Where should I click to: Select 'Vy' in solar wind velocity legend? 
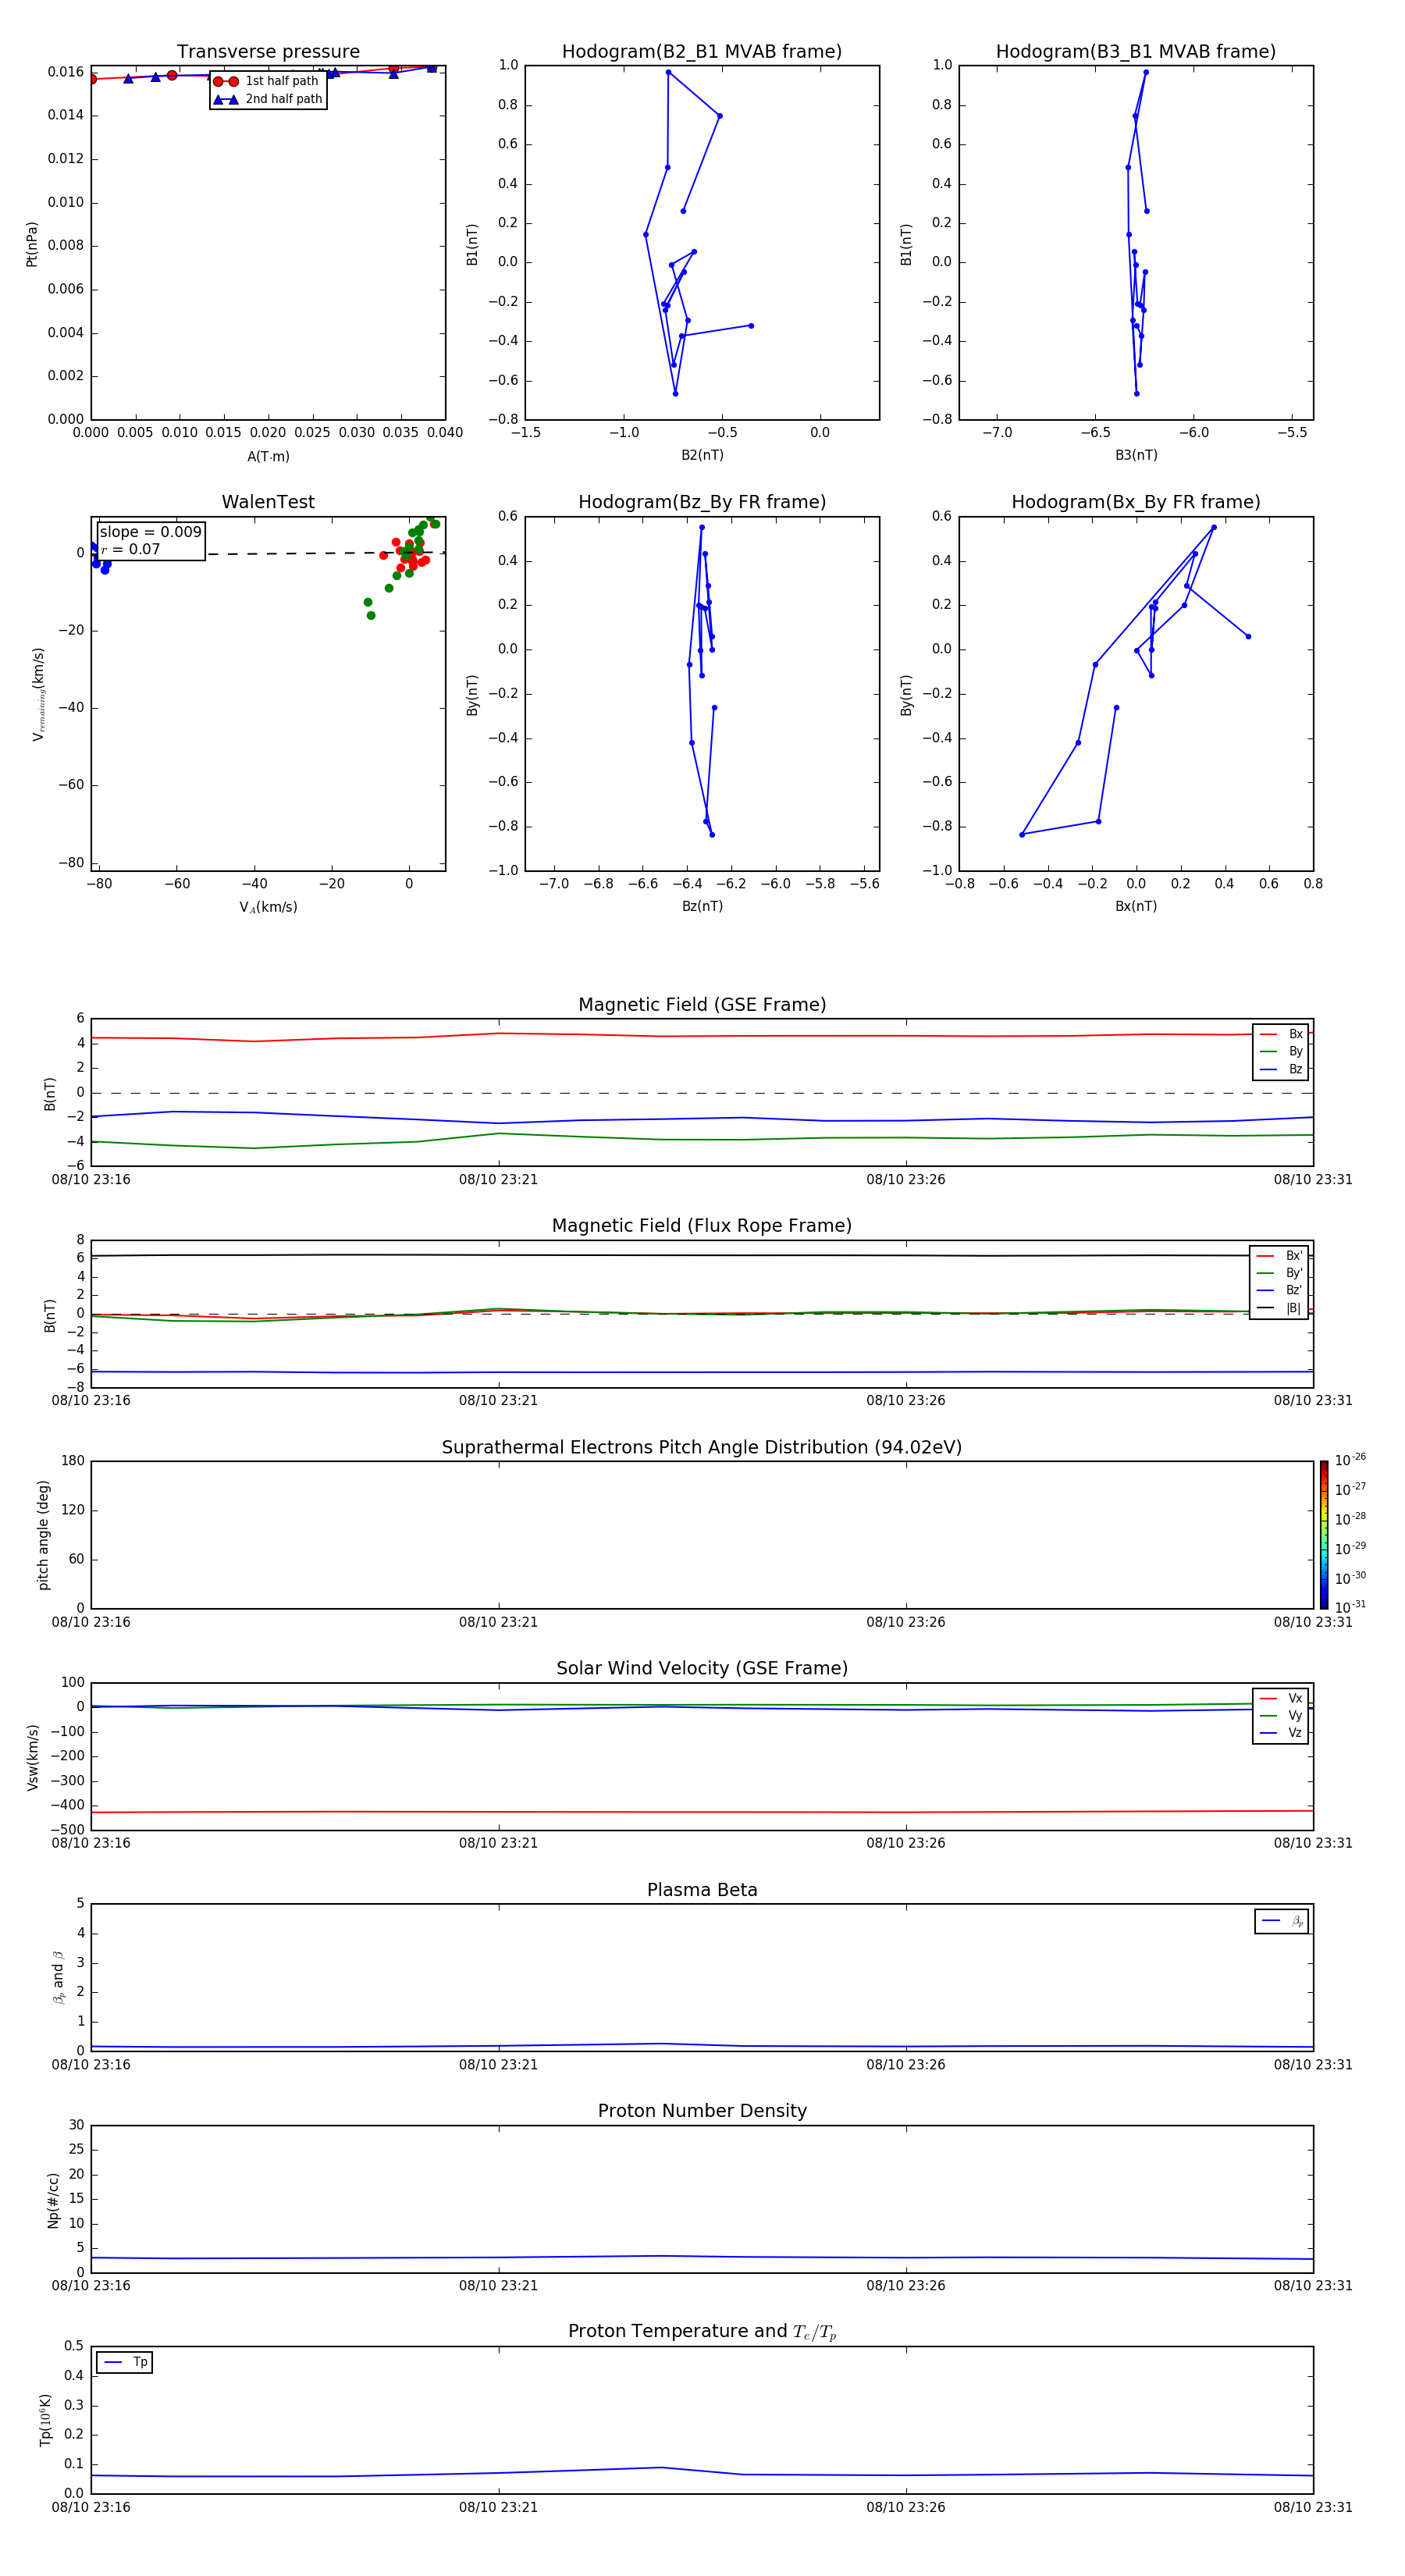pos(1281,1715)
